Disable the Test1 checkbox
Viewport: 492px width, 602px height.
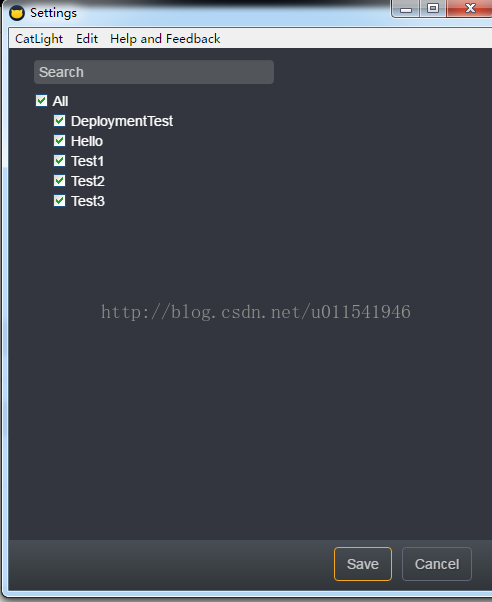tap(60, 160)
